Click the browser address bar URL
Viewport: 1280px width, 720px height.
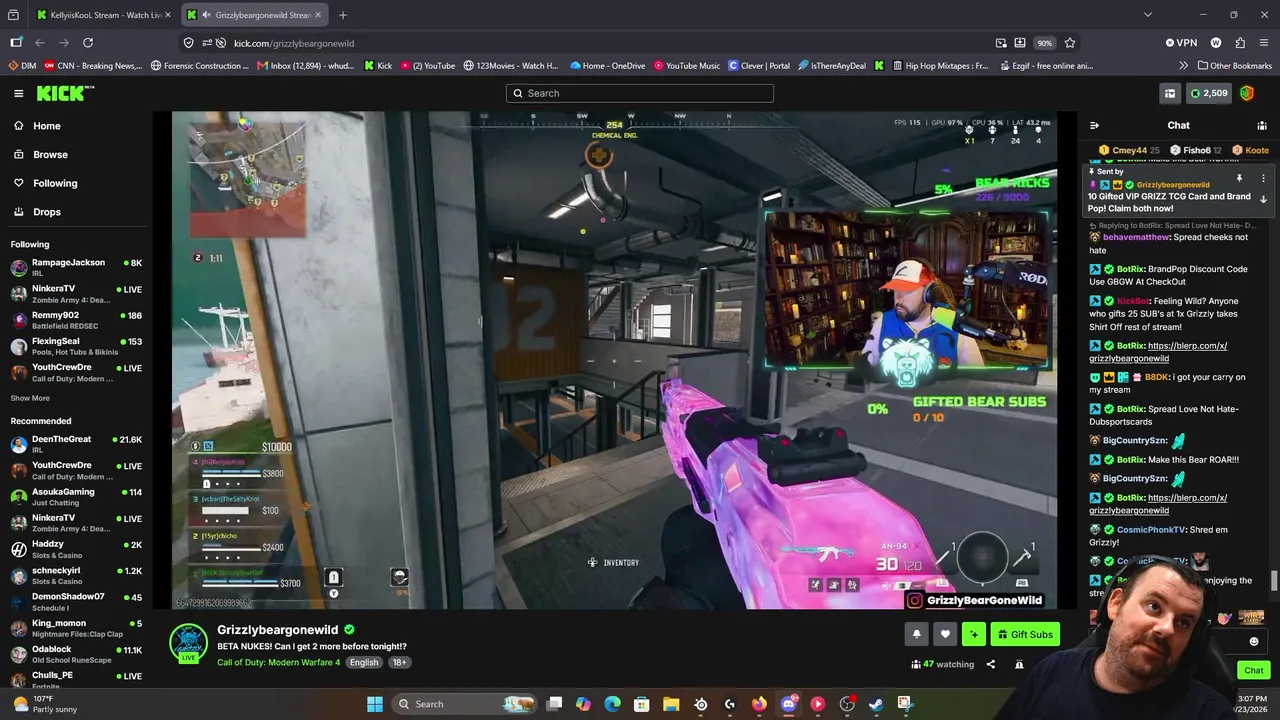pos(294,43)
